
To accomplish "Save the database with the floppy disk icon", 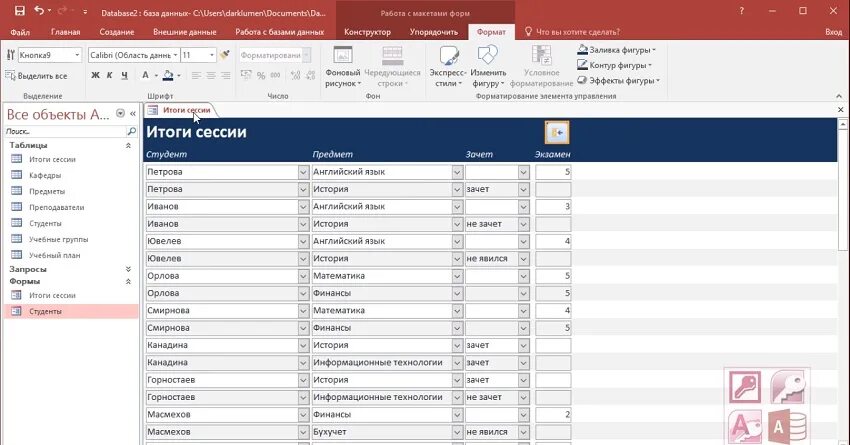I will (x=20, y=11).
